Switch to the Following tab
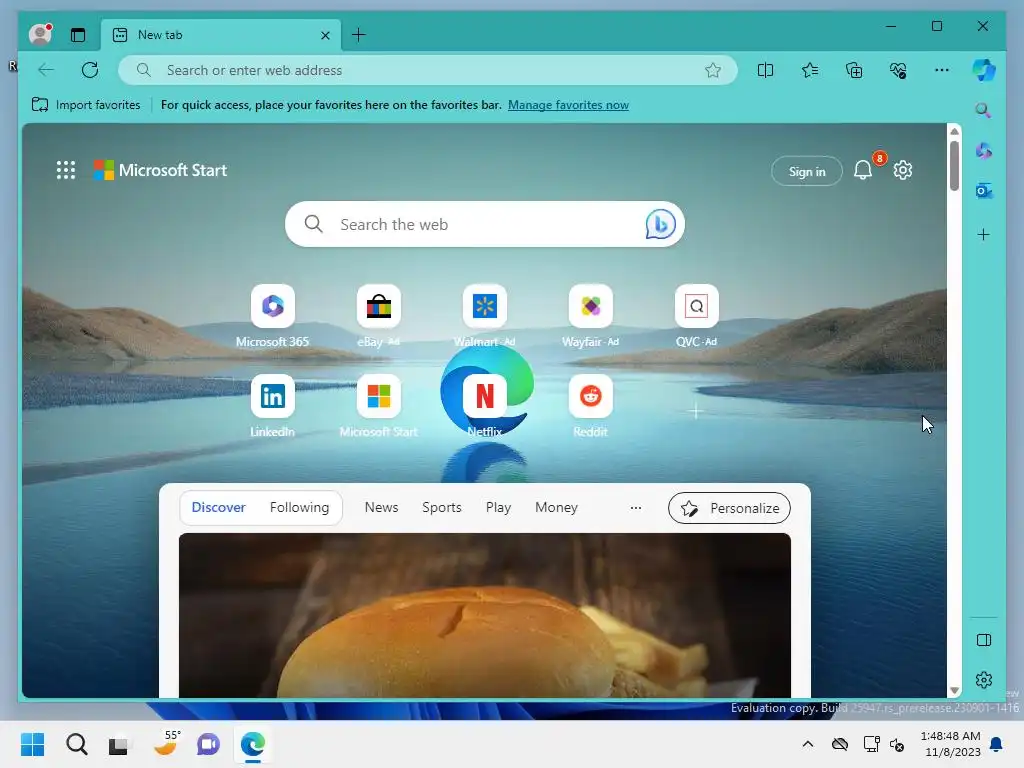 [x=299, y=507]
